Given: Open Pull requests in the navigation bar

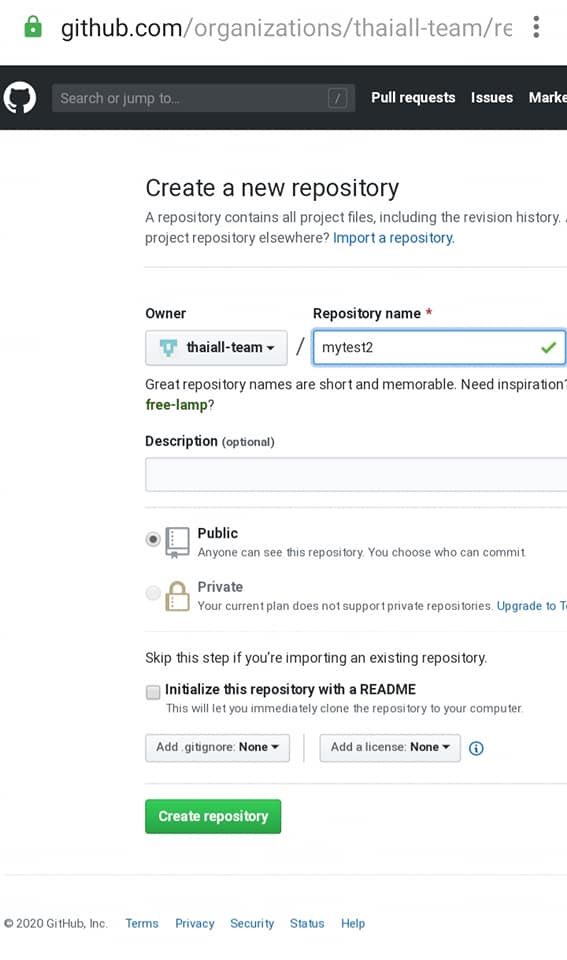Looking at the screenshot, I should point(413,98).
